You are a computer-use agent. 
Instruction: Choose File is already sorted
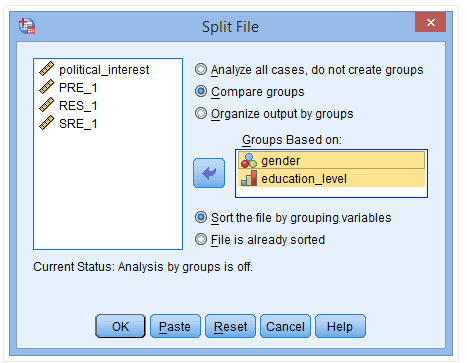click(201, 239)
